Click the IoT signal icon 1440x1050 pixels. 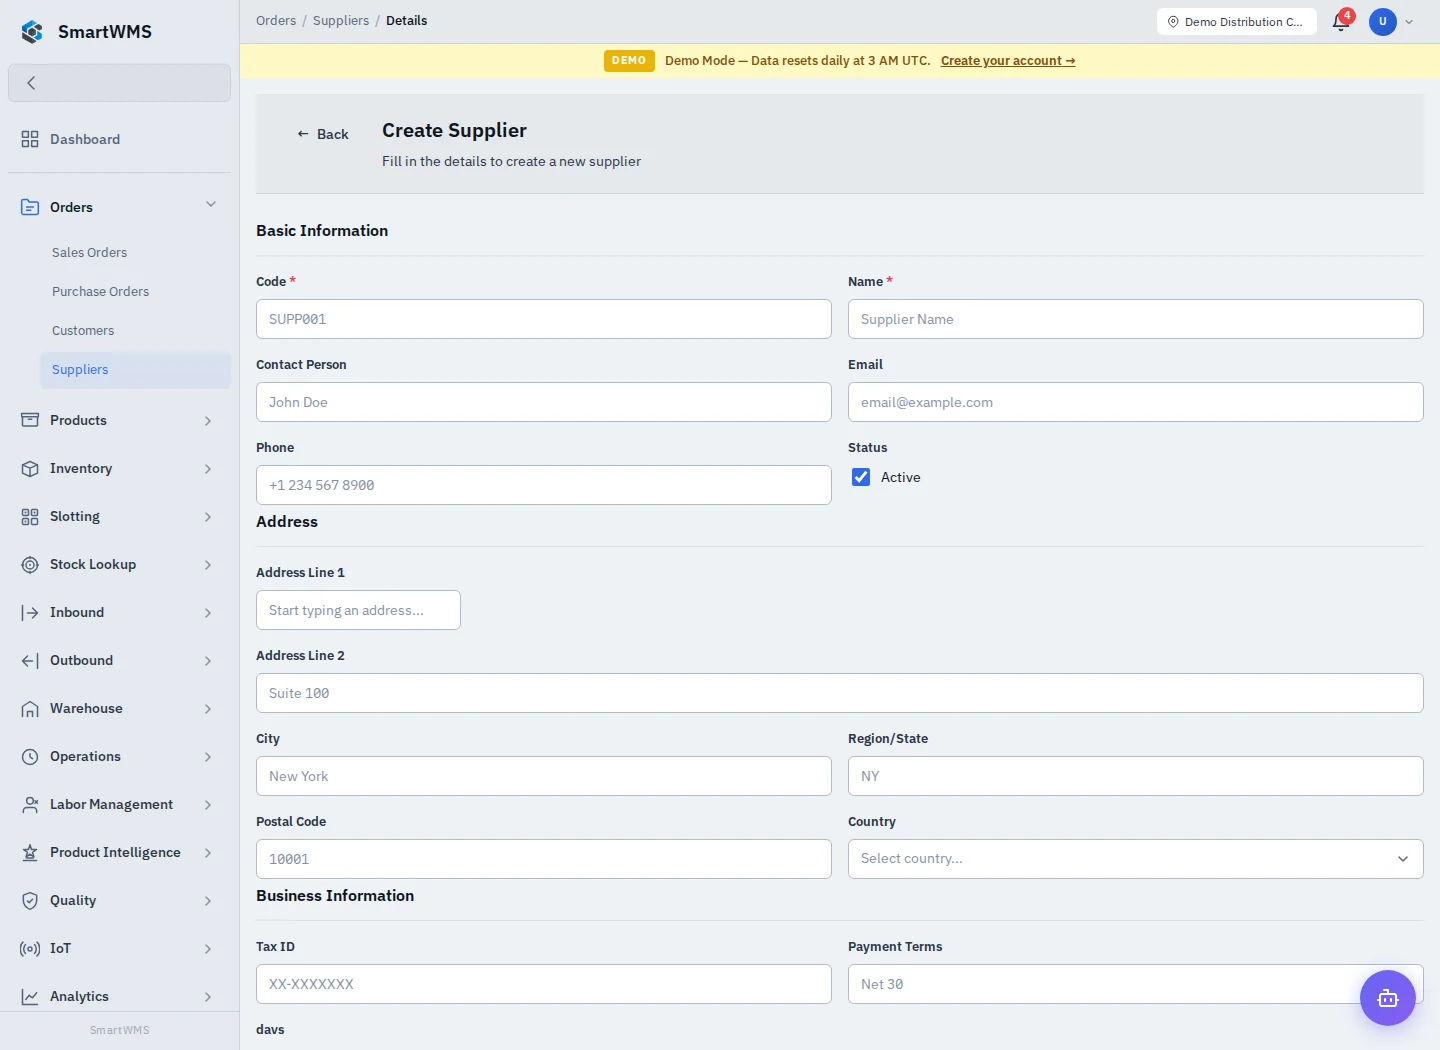click(30, 948)
